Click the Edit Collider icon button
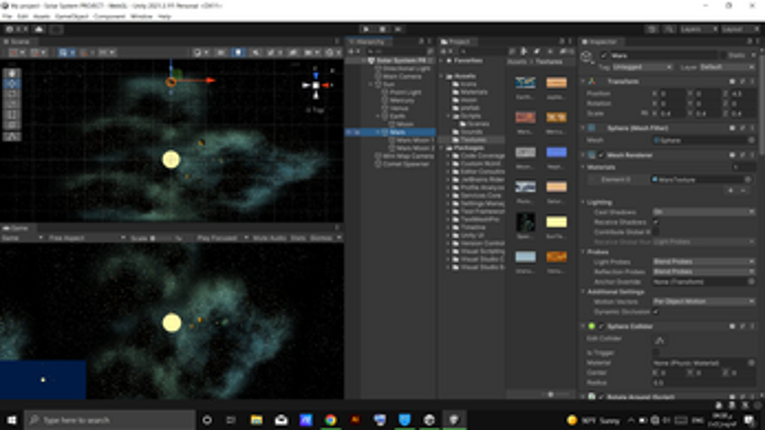Image resolution: width=765 pixels, height=430 pixels. (660, 340)
